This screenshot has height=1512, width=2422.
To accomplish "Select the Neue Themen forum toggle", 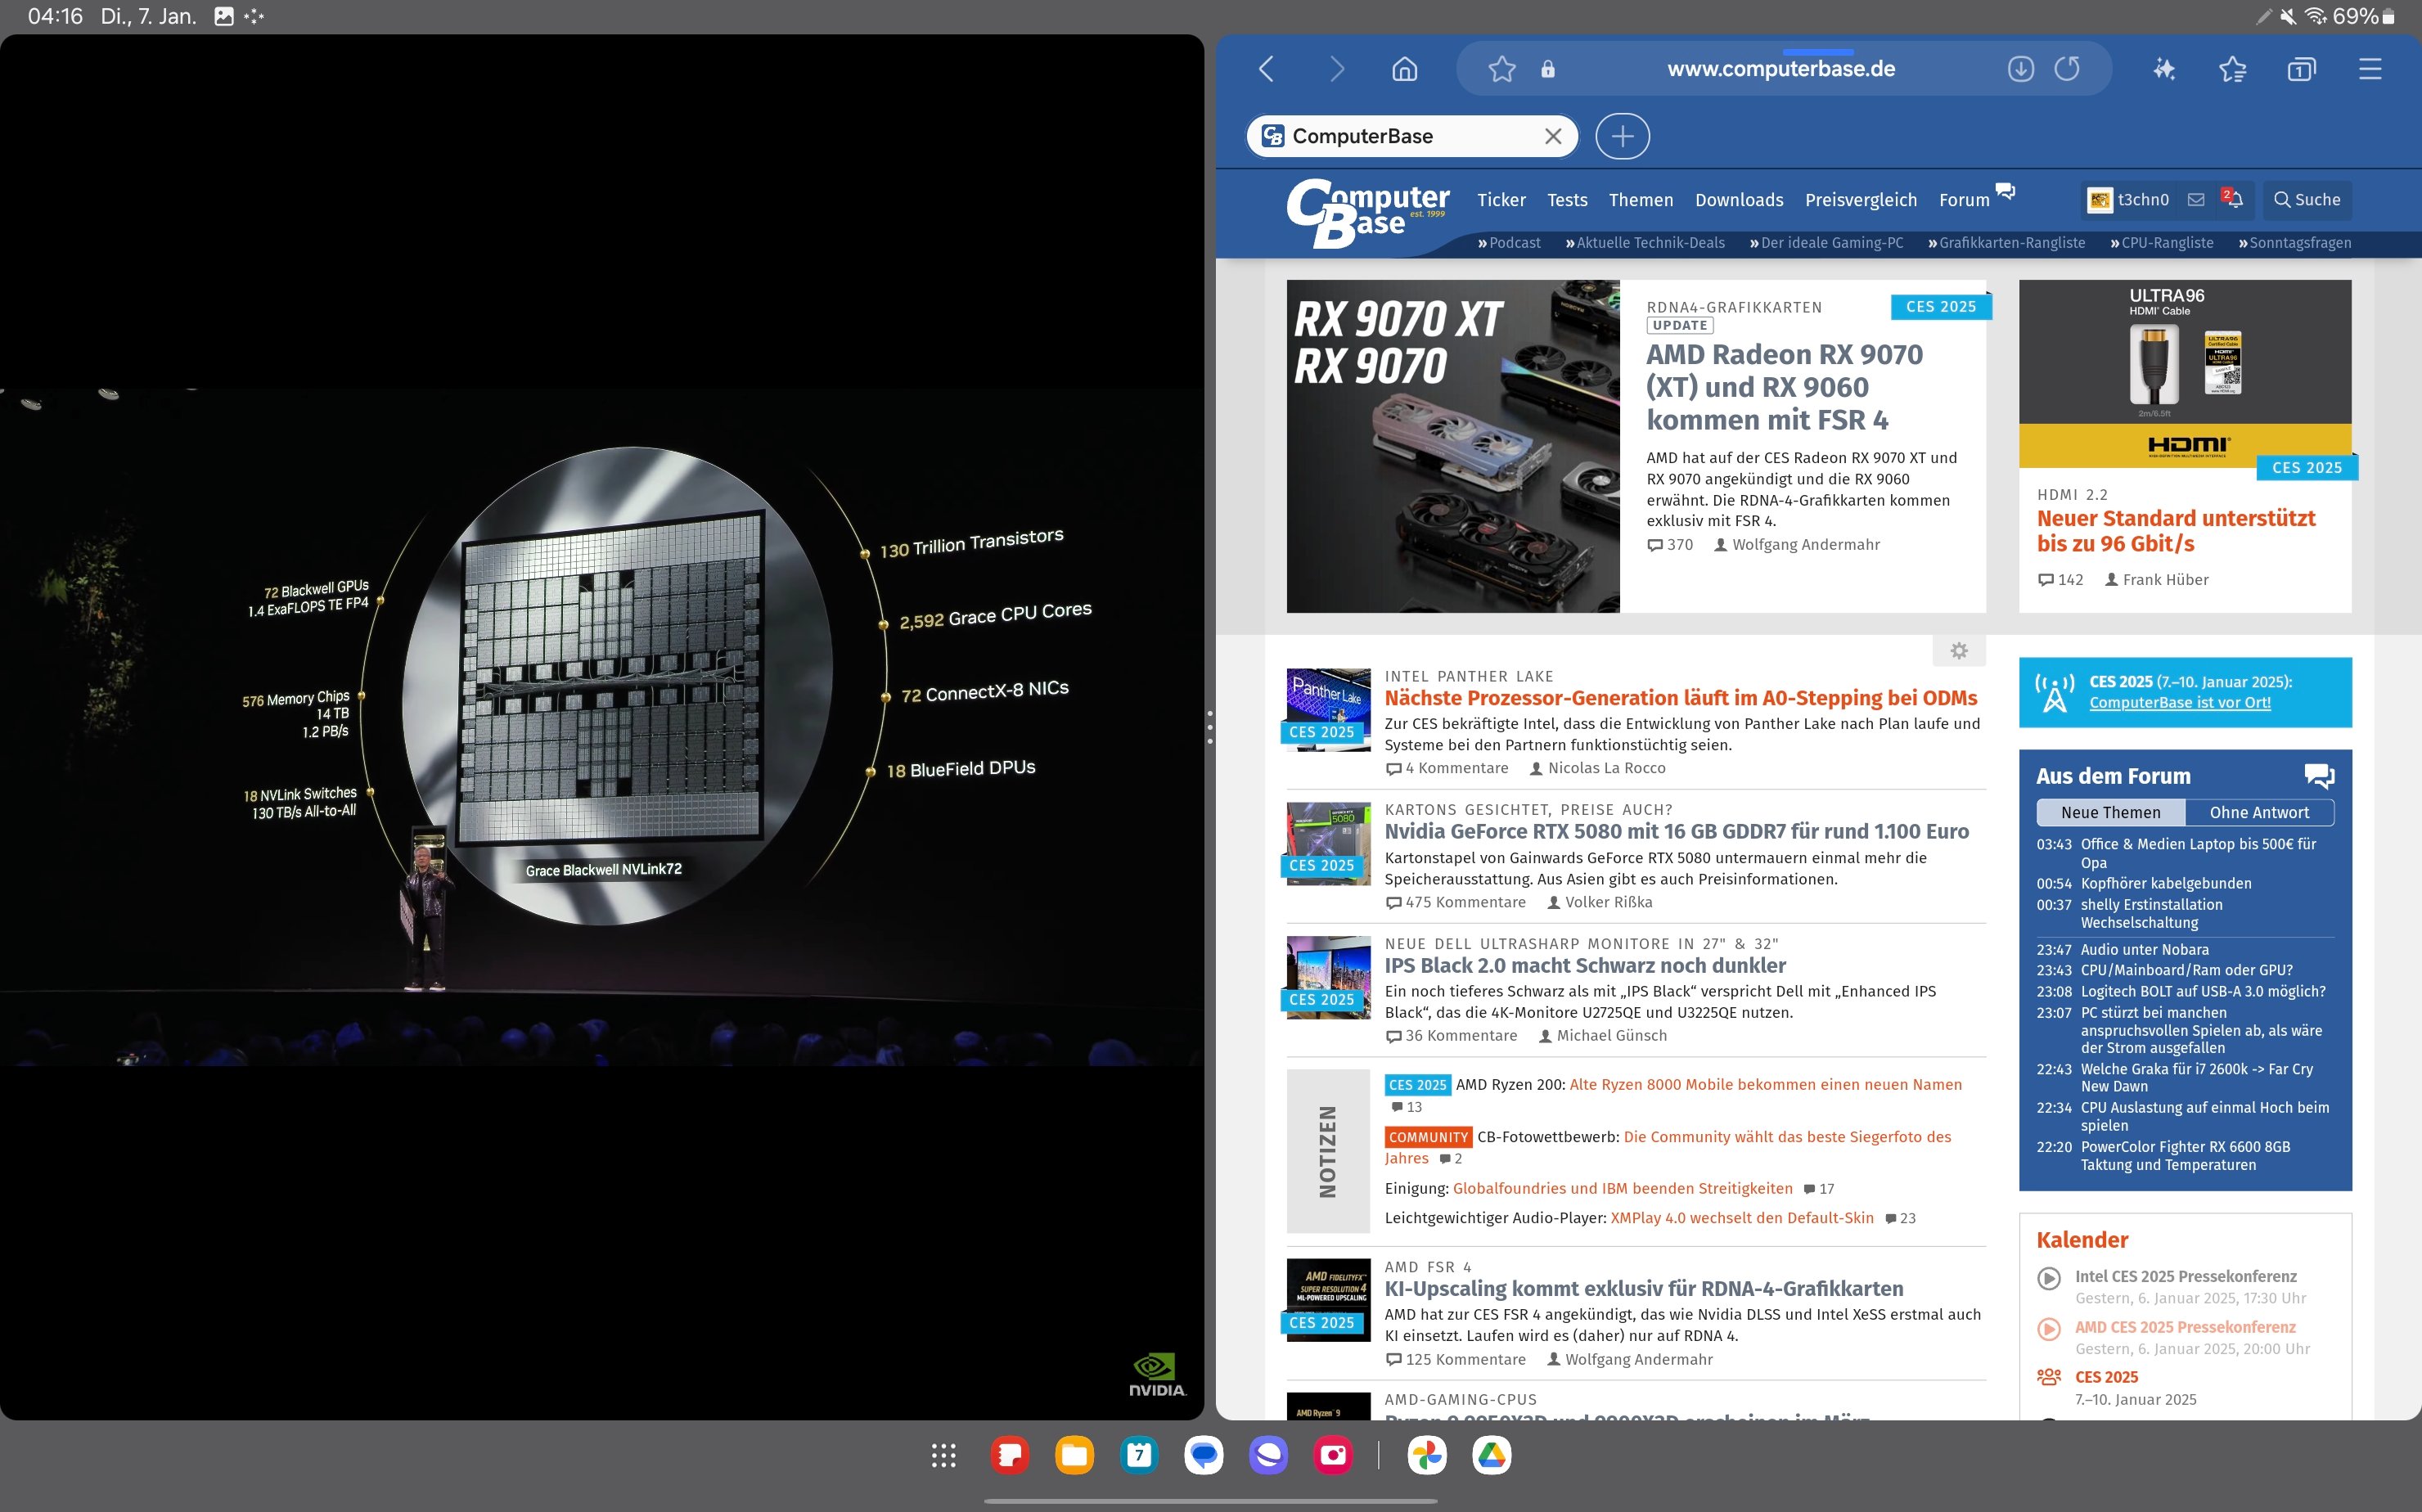I will (x=2110, y=812).
